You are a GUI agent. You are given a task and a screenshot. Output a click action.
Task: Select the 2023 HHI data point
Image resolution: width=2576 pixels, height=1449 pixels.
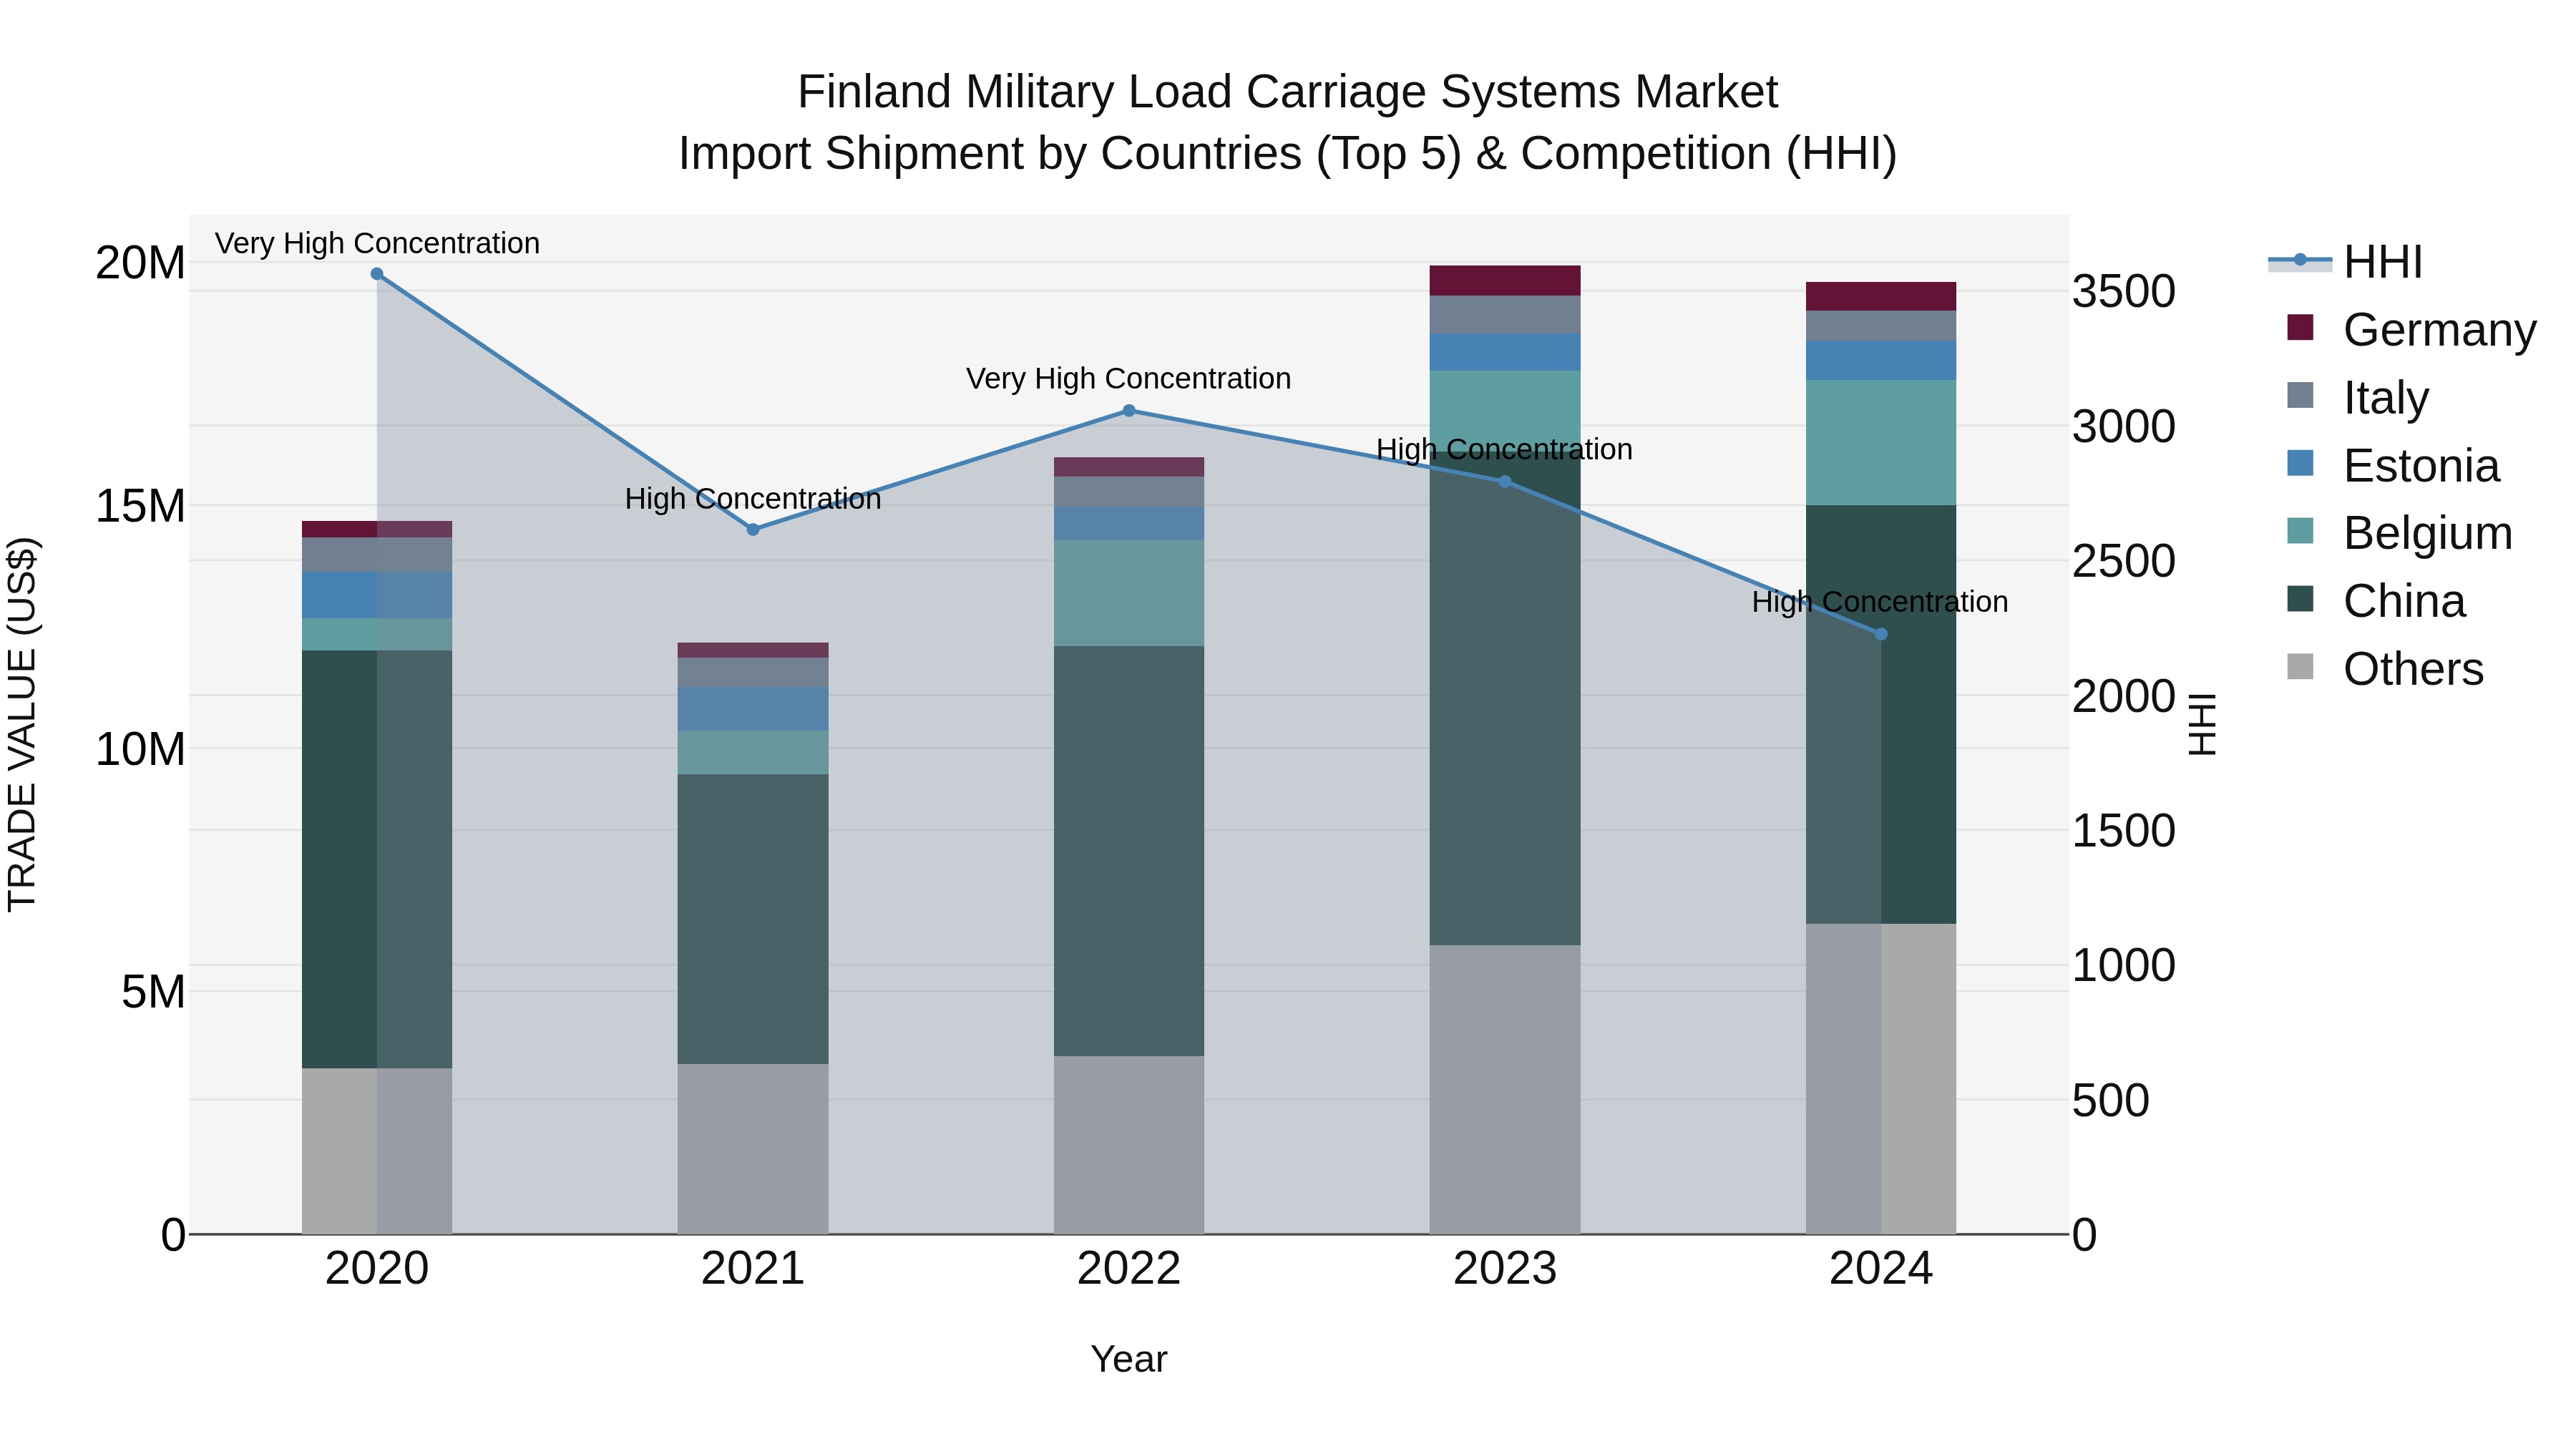click(x=1505, y=482)
